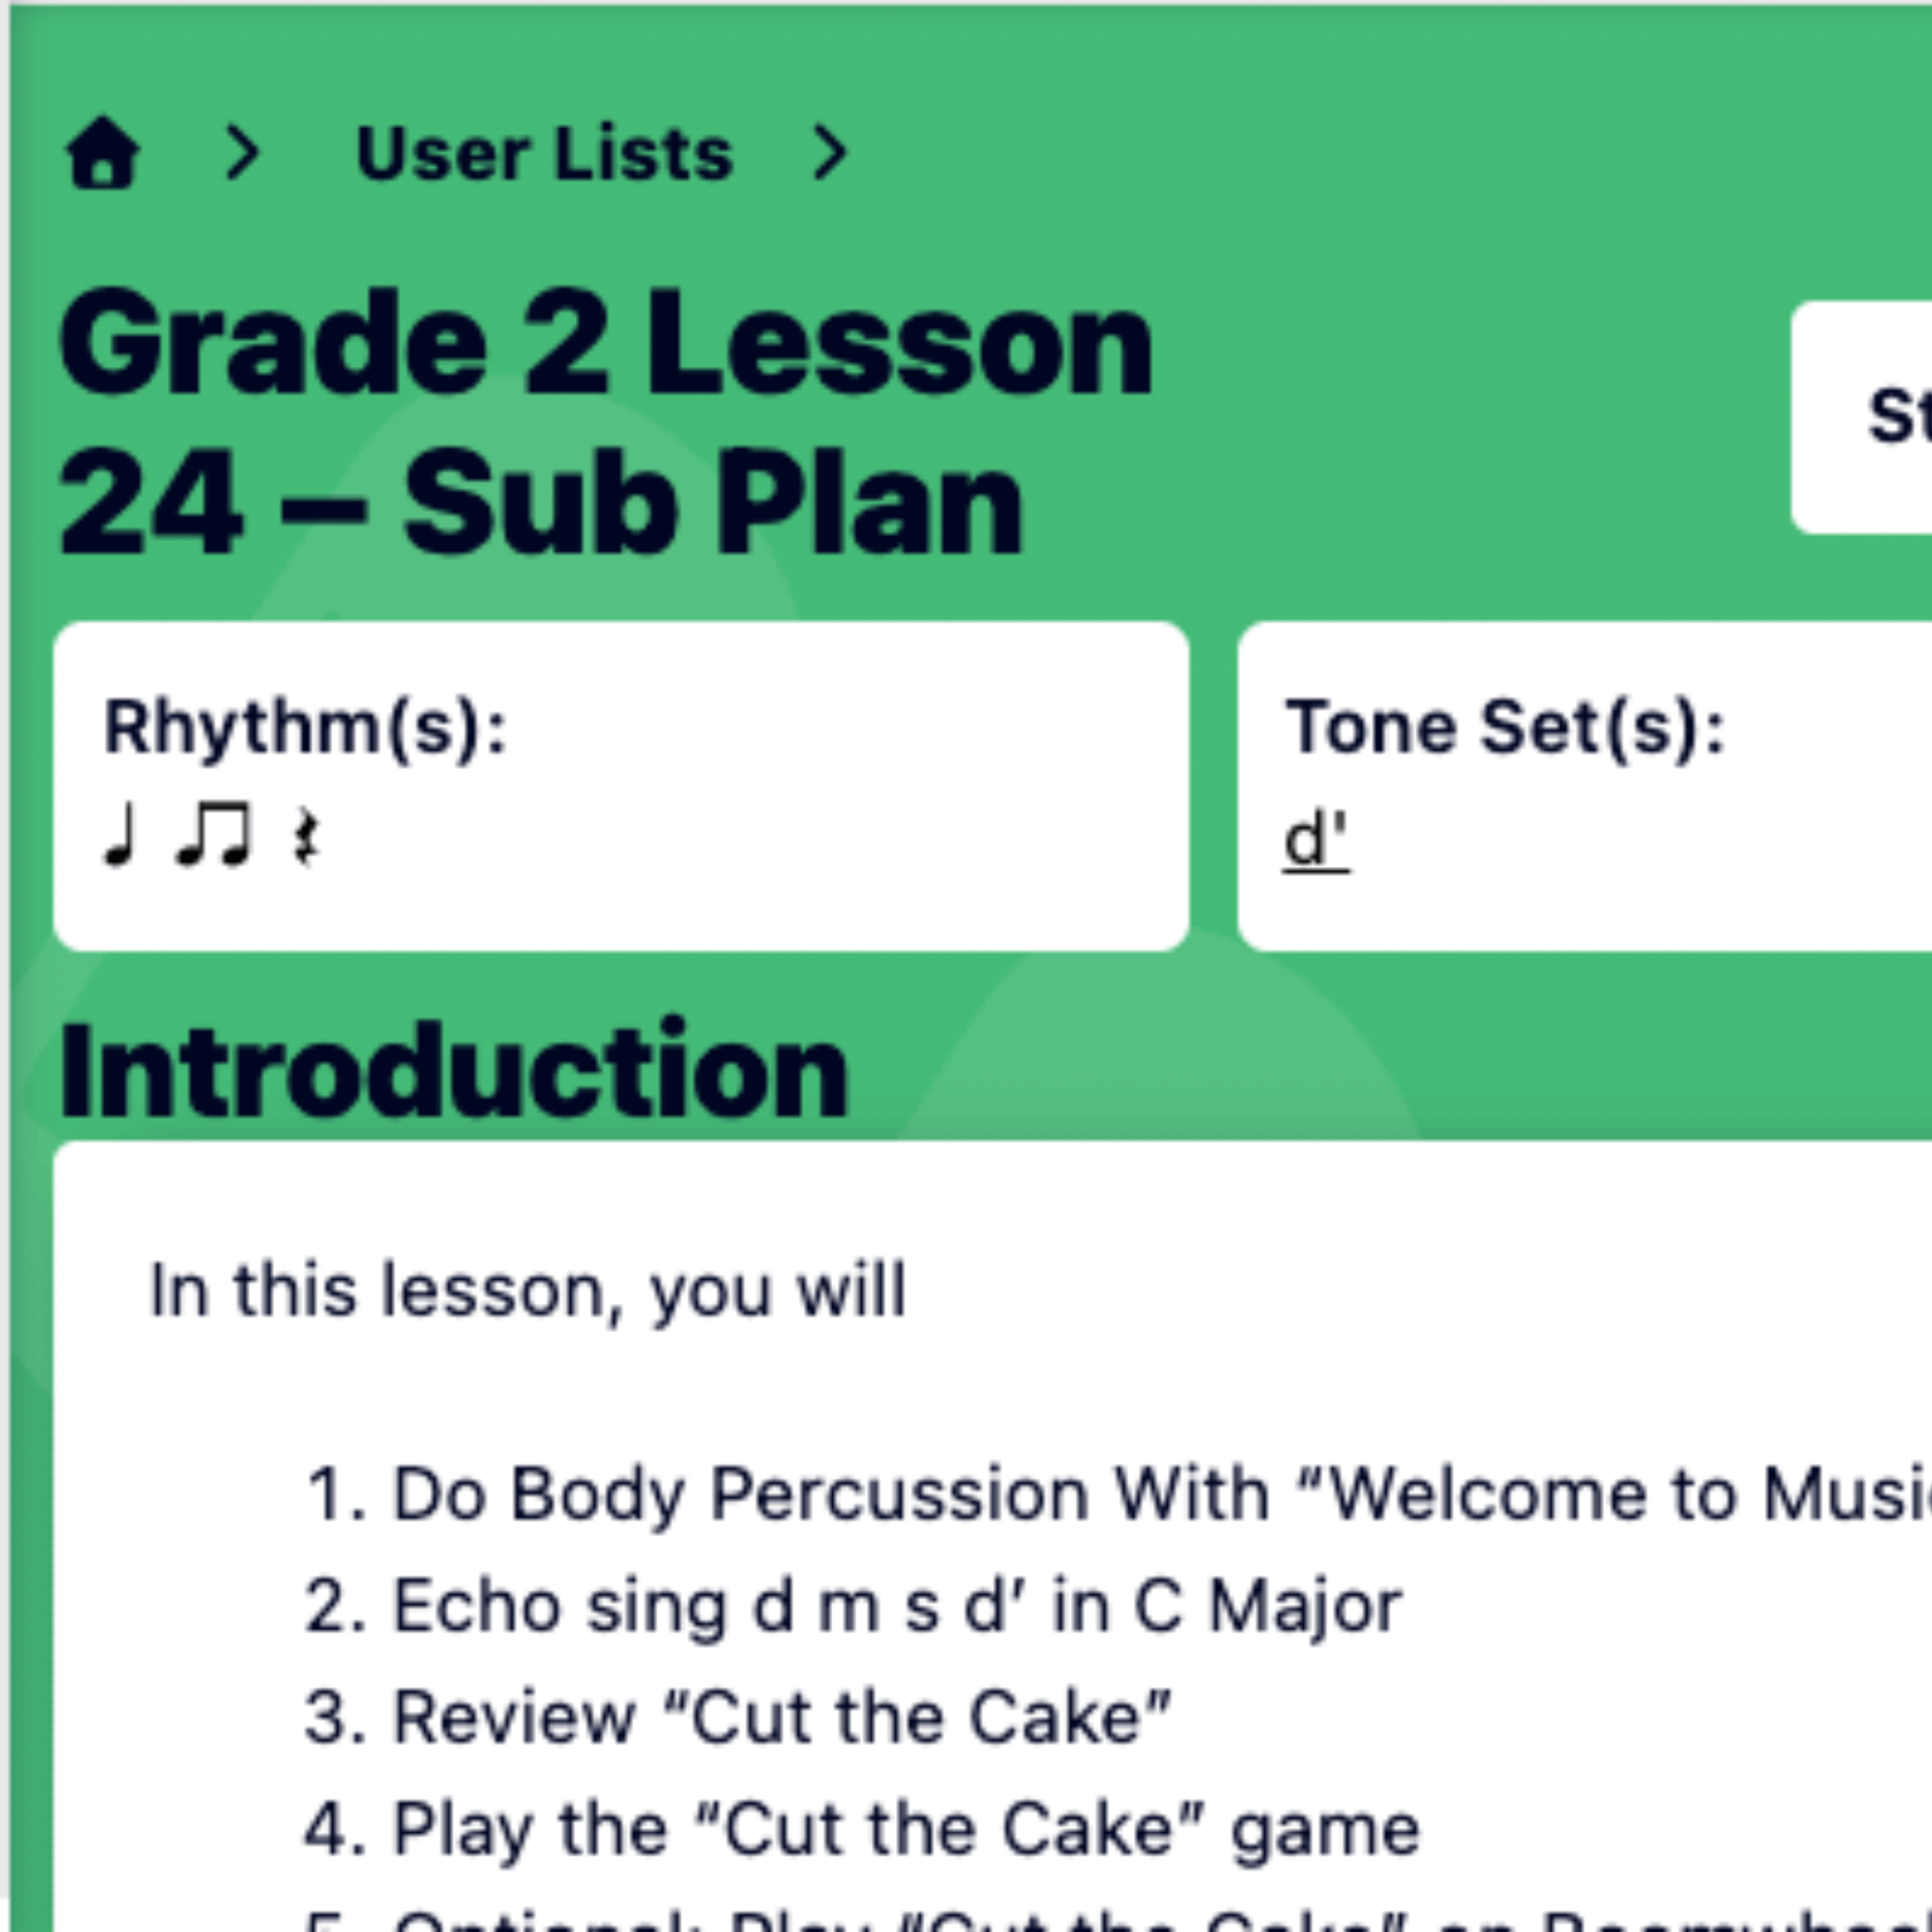Click the Introduction section heading

click(x=454, y=1072)
